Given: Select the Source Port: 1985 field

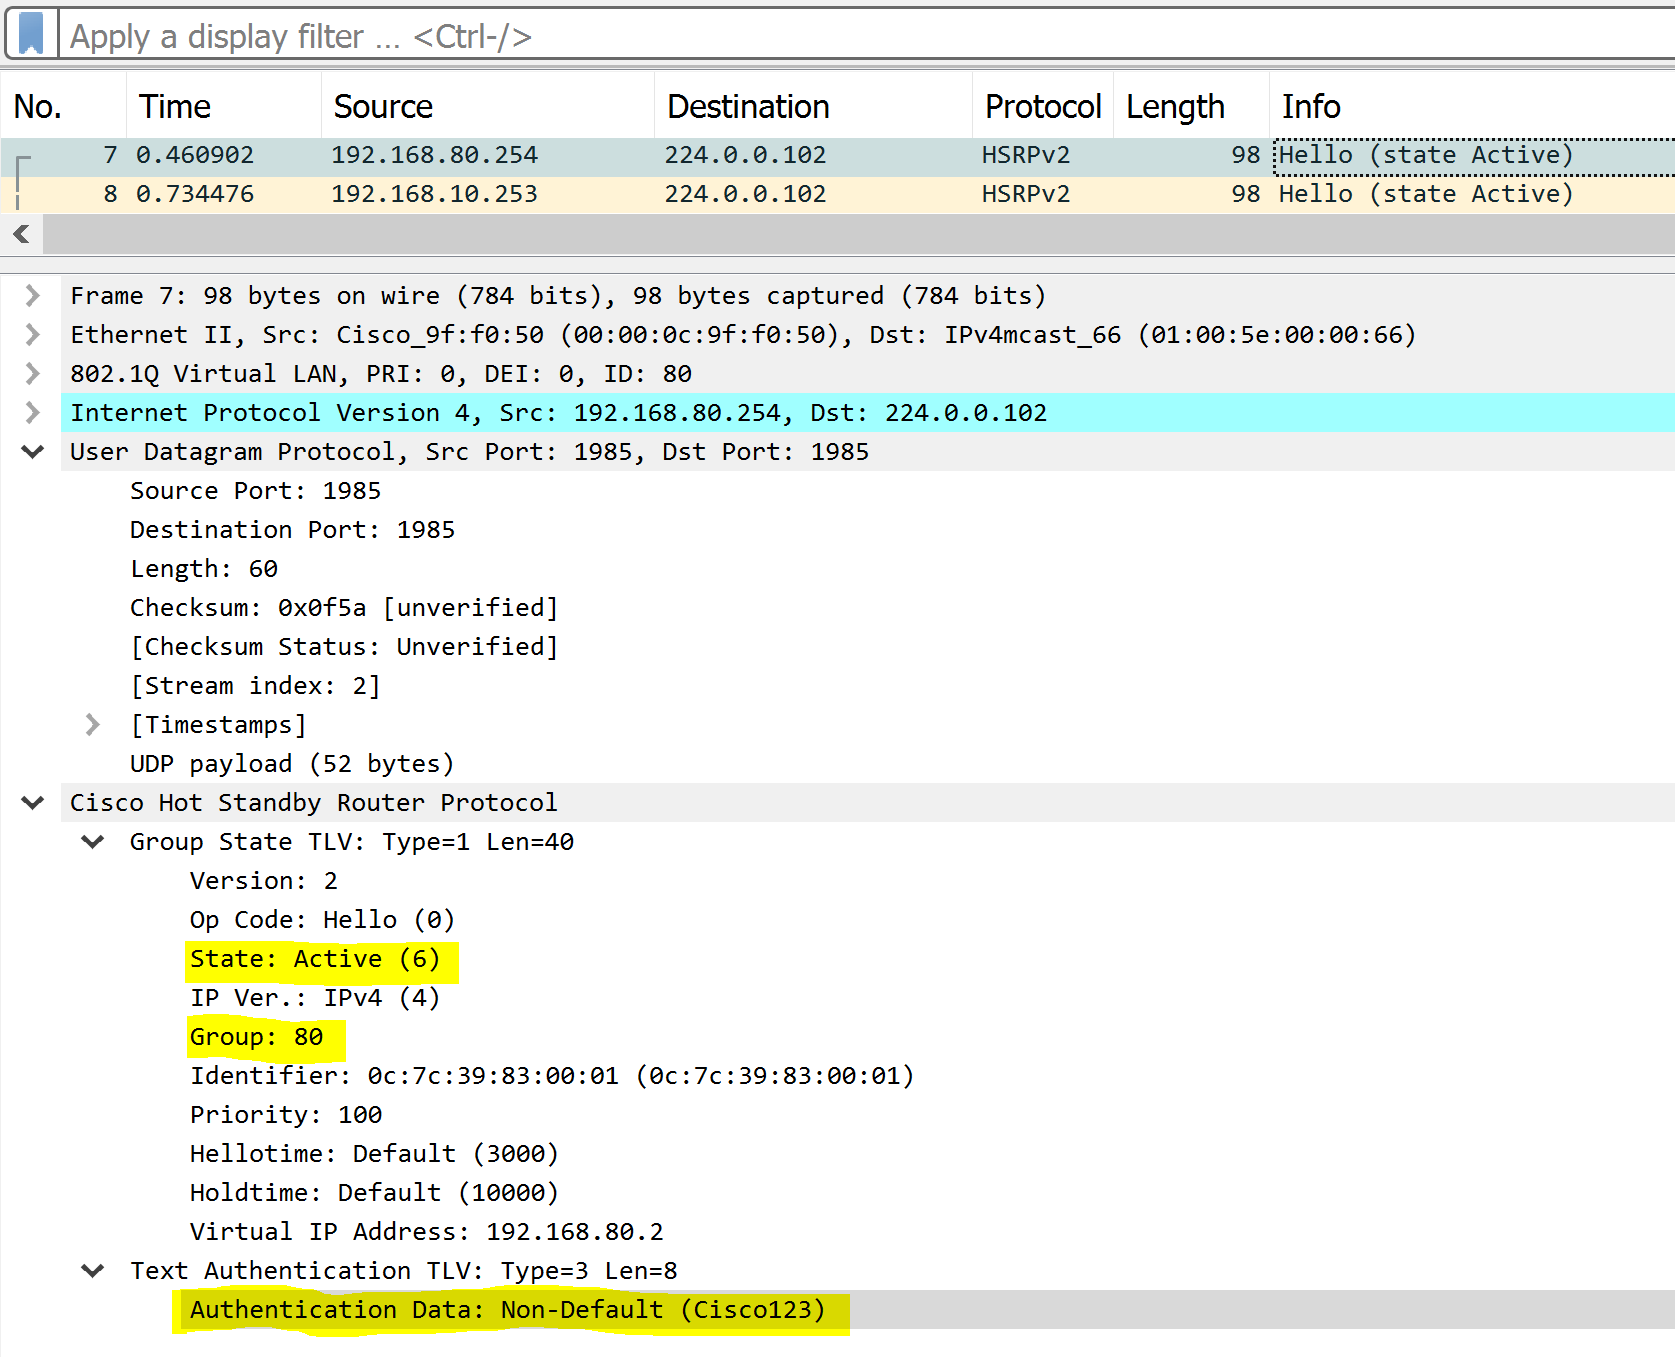Looking at the screenshot, I should coord(255,491).
